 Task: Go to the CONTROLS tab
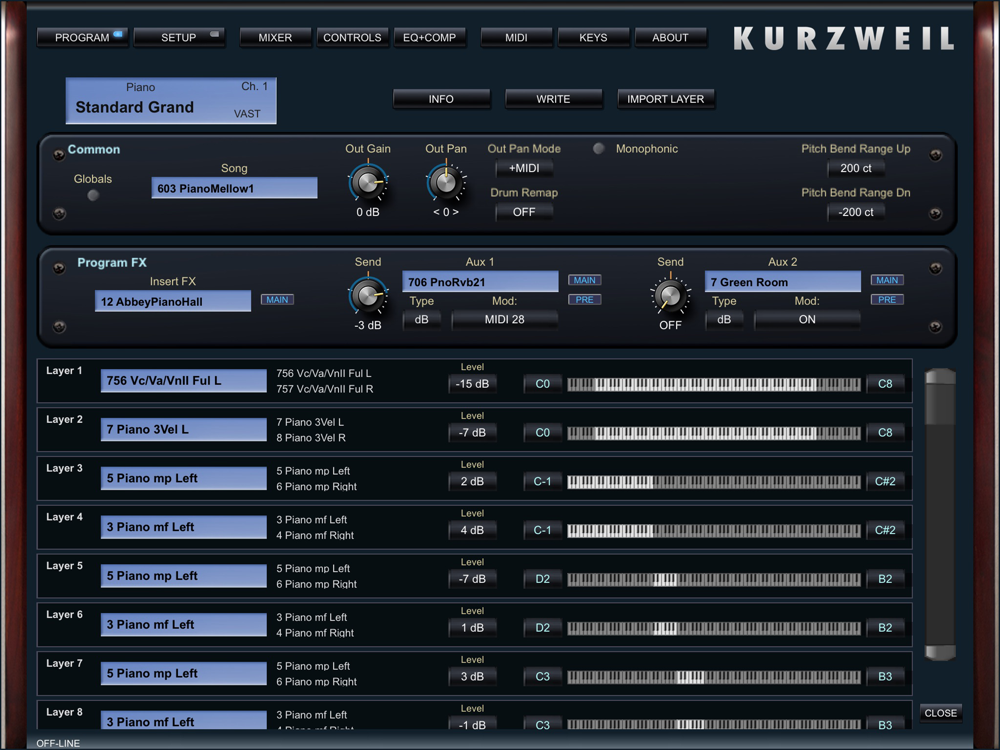(x=352, y=38)
